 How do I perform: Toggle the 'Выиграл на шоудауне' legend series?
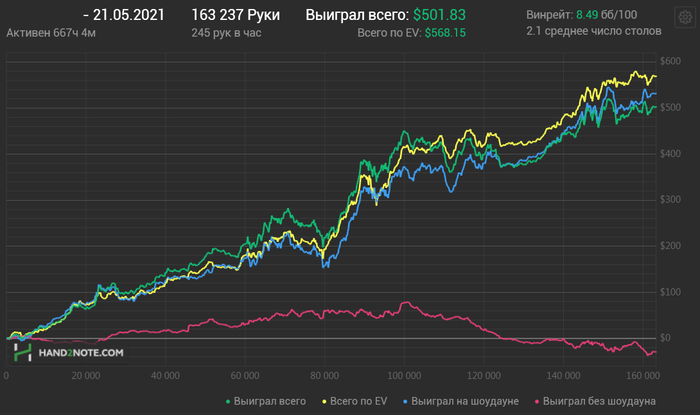coord(461,401)
